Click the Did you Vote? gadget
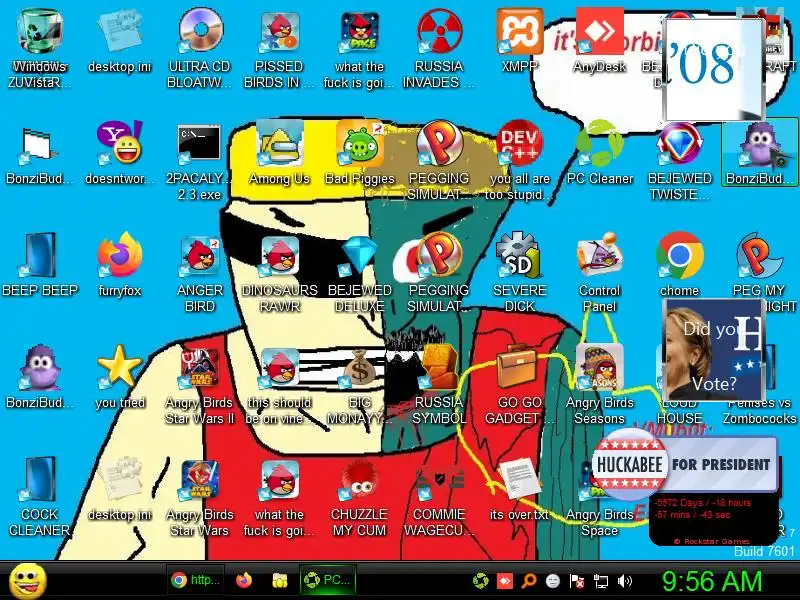 tap(713, 349)
